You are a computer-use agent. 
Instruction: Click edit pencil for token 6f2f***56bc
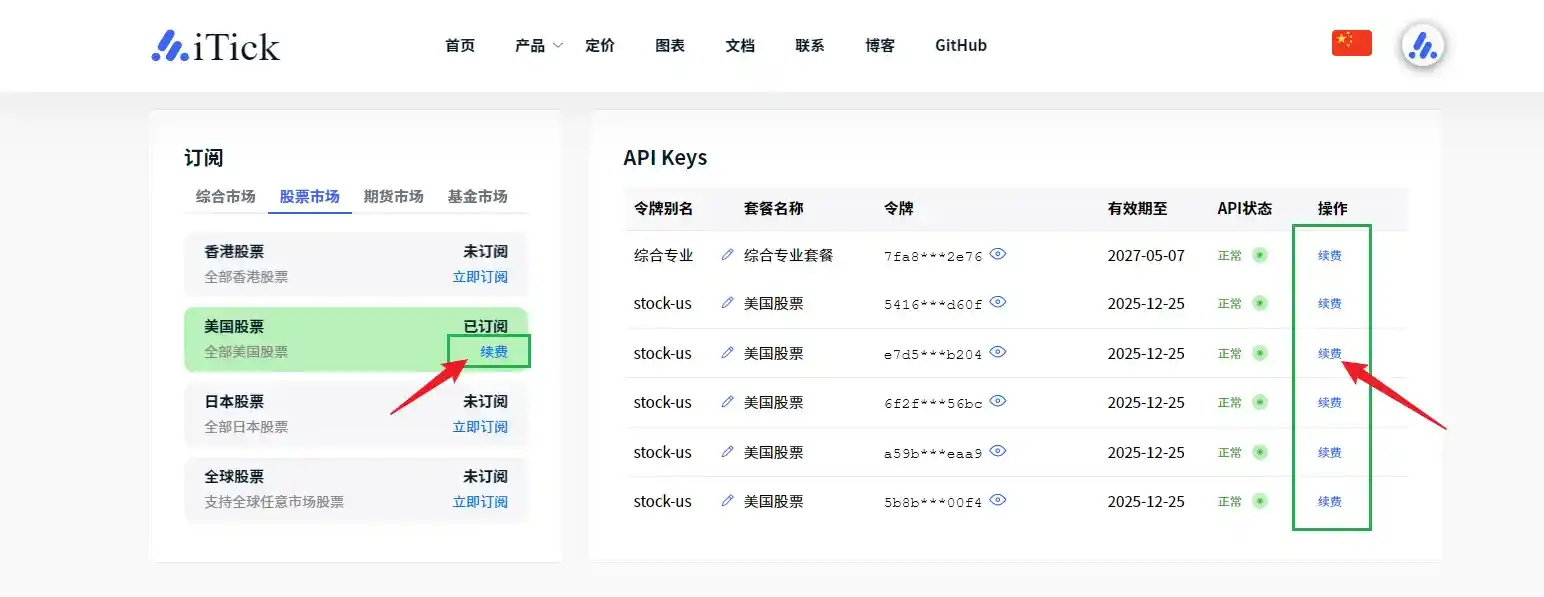[727, 402]
